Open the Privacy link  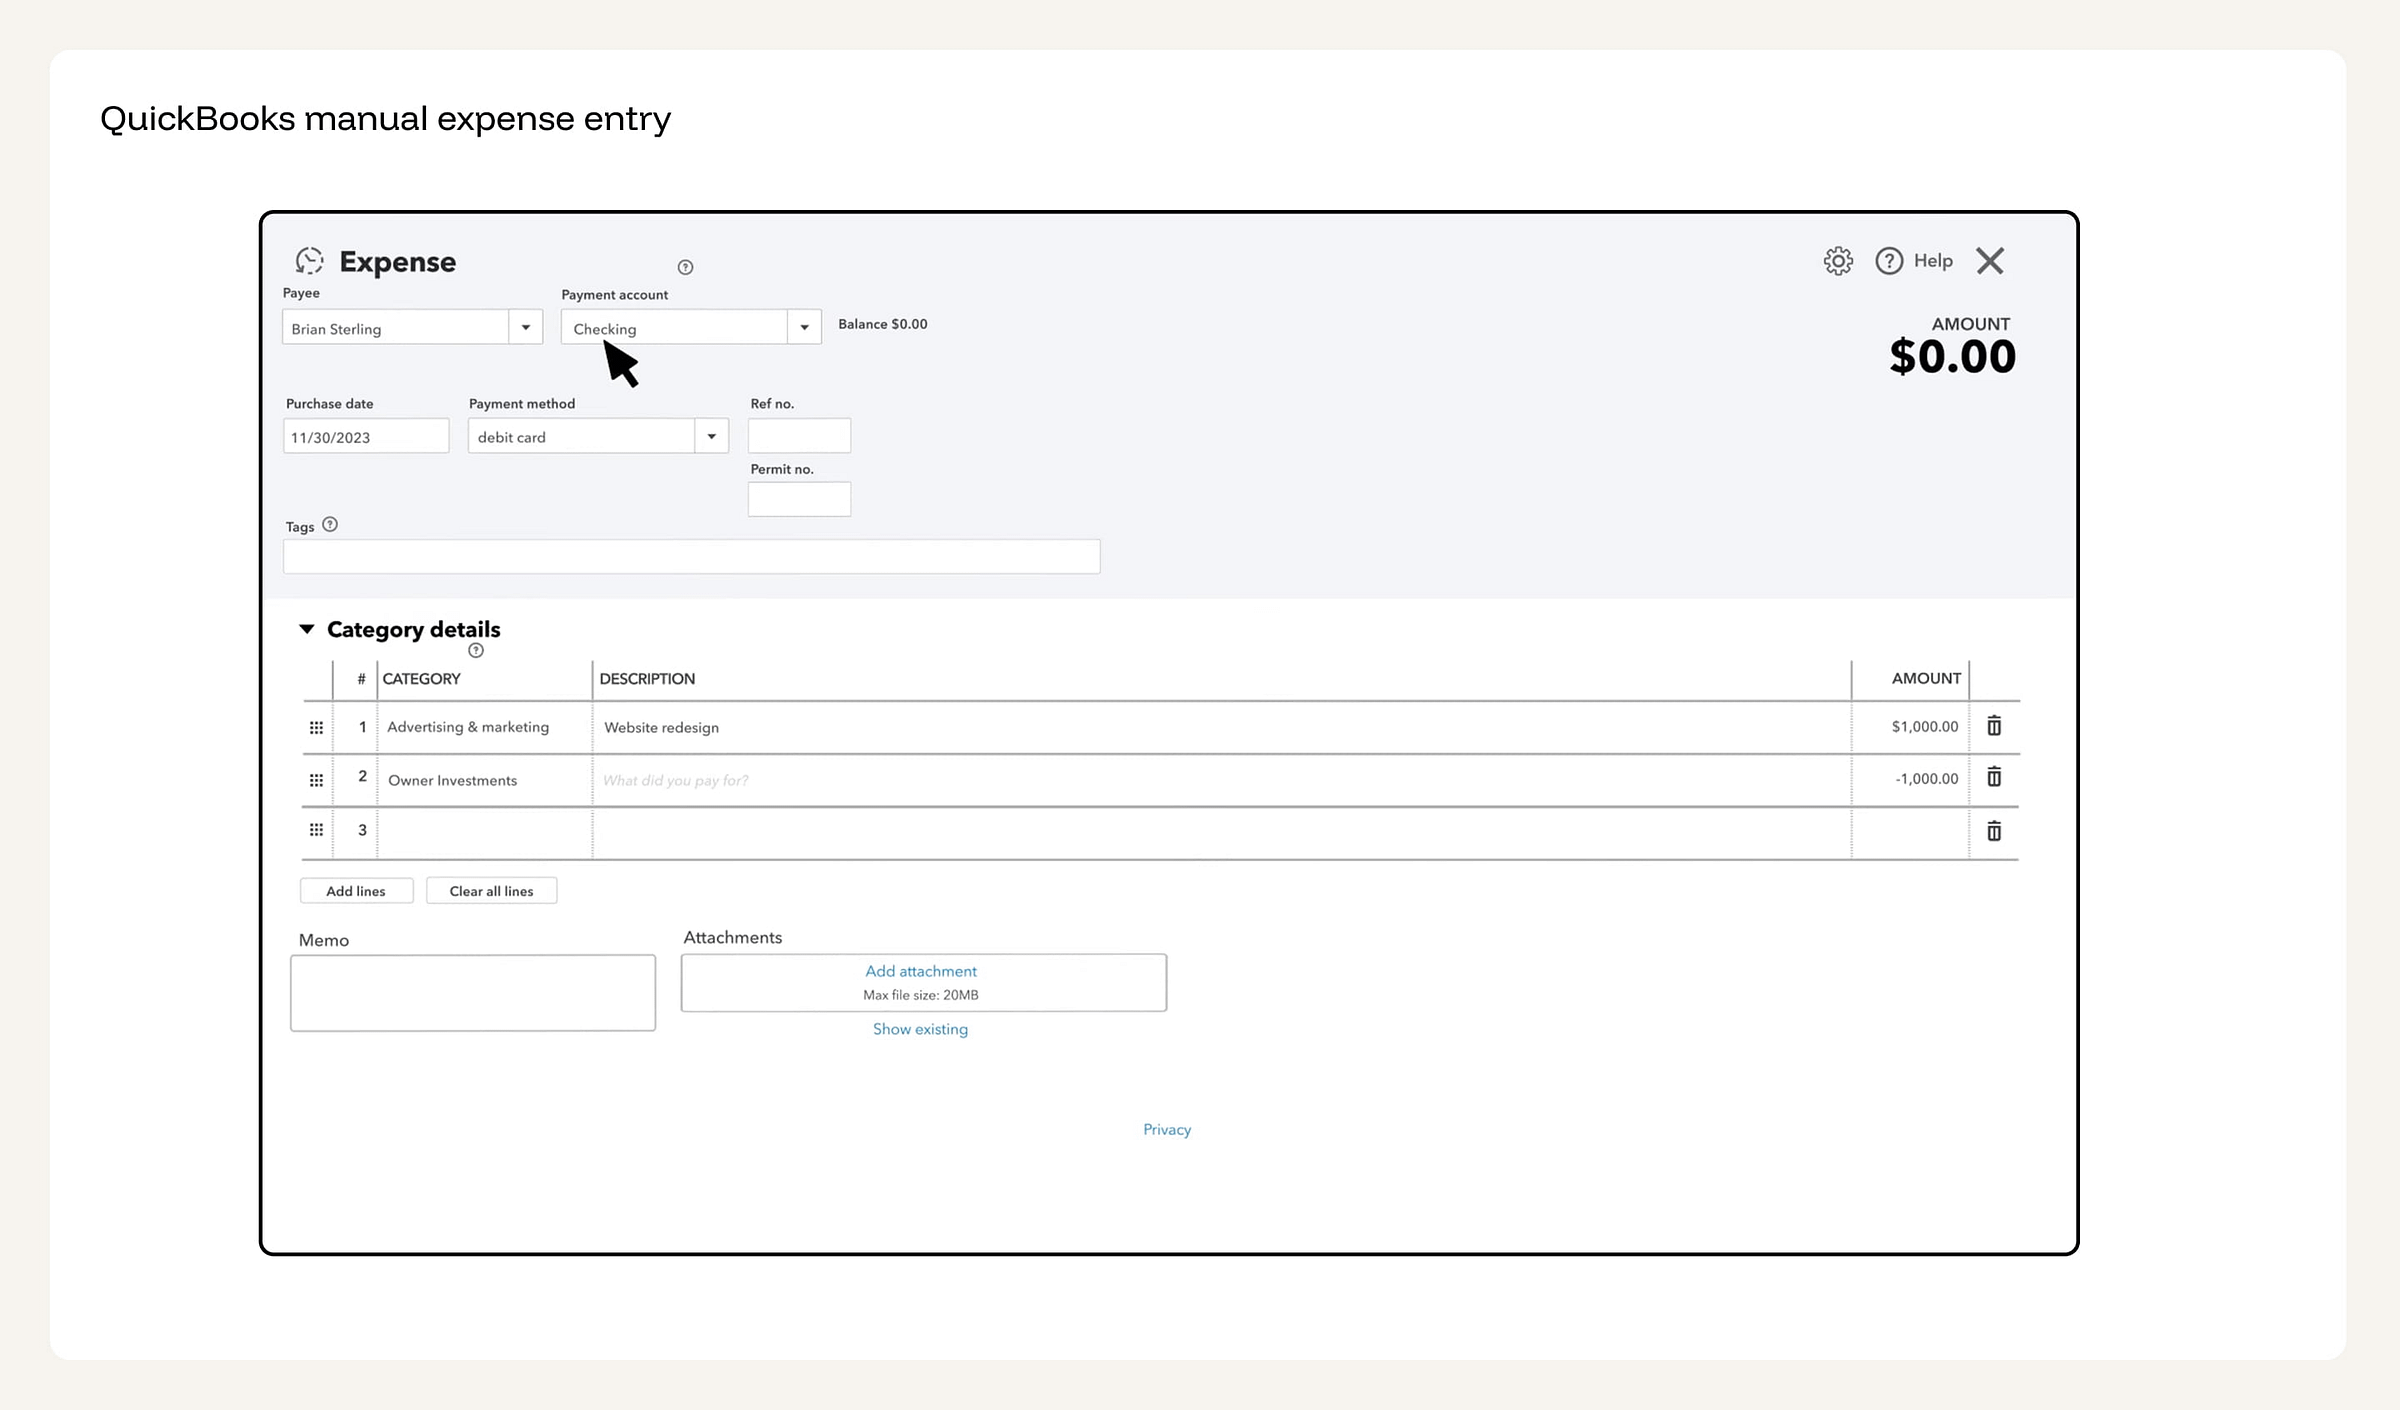pyautogui.click(x=1167, y=1129)
